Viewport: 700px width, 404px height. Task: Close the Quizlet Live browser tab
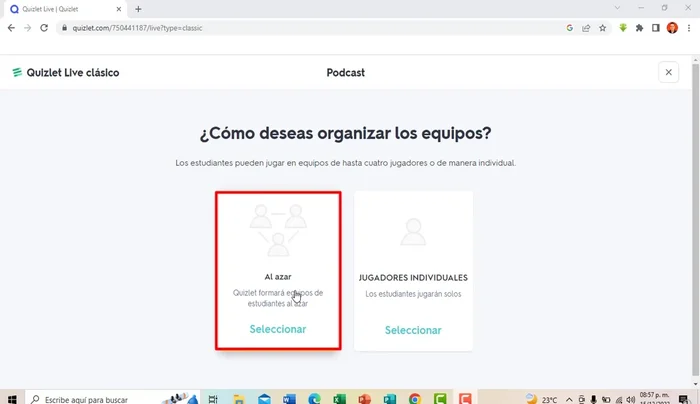119,9
